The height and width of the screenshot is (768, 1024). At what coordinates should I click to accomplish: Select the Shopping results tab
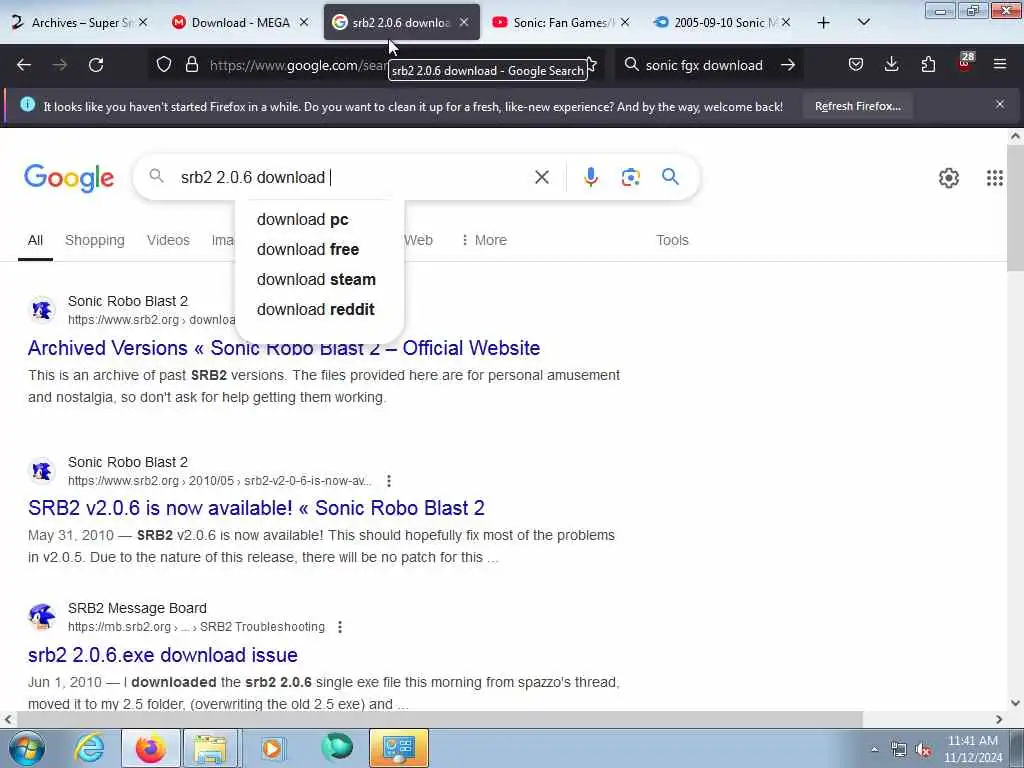coord(95,240)
